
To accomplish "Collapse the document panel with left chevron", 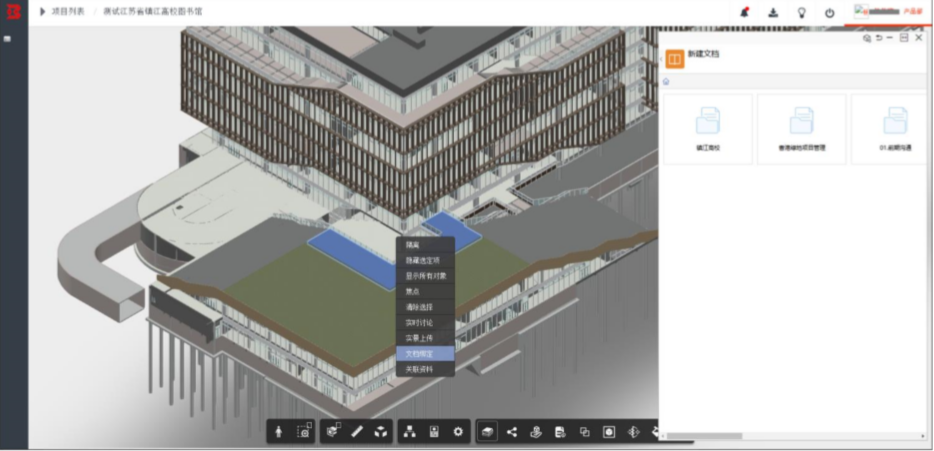I will tap(661, 59).
